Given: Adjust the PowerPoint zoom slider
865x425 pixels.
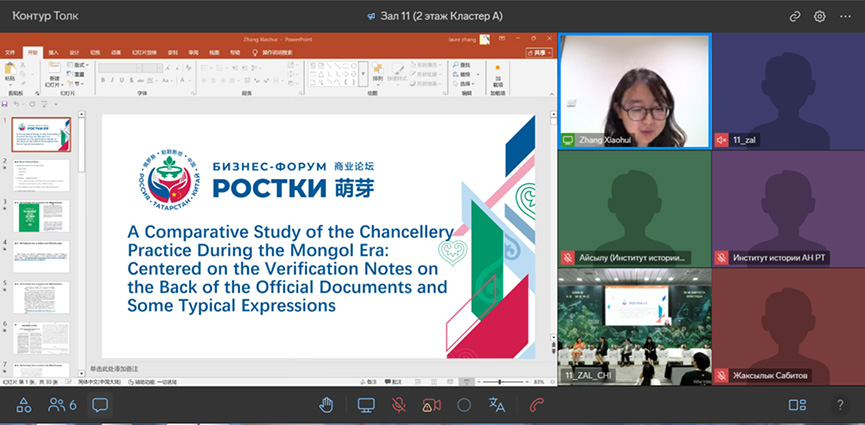Looking at the screenshot, I should 500,382.
